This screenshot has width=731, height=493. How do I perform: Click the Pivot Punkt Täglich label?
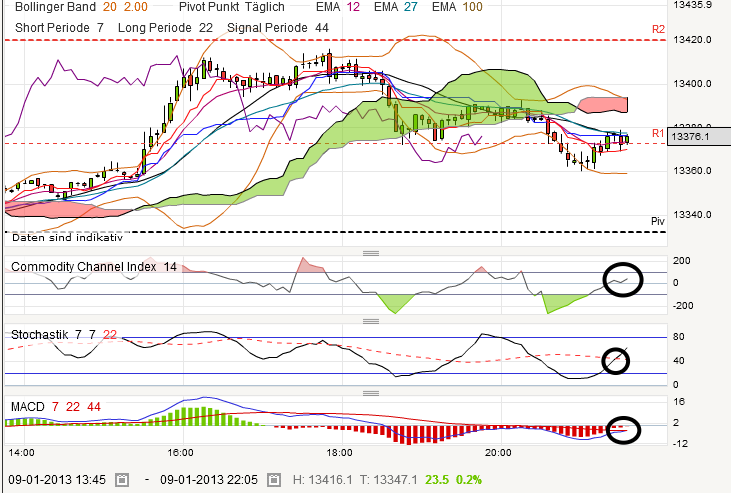(x=232, y=7)
